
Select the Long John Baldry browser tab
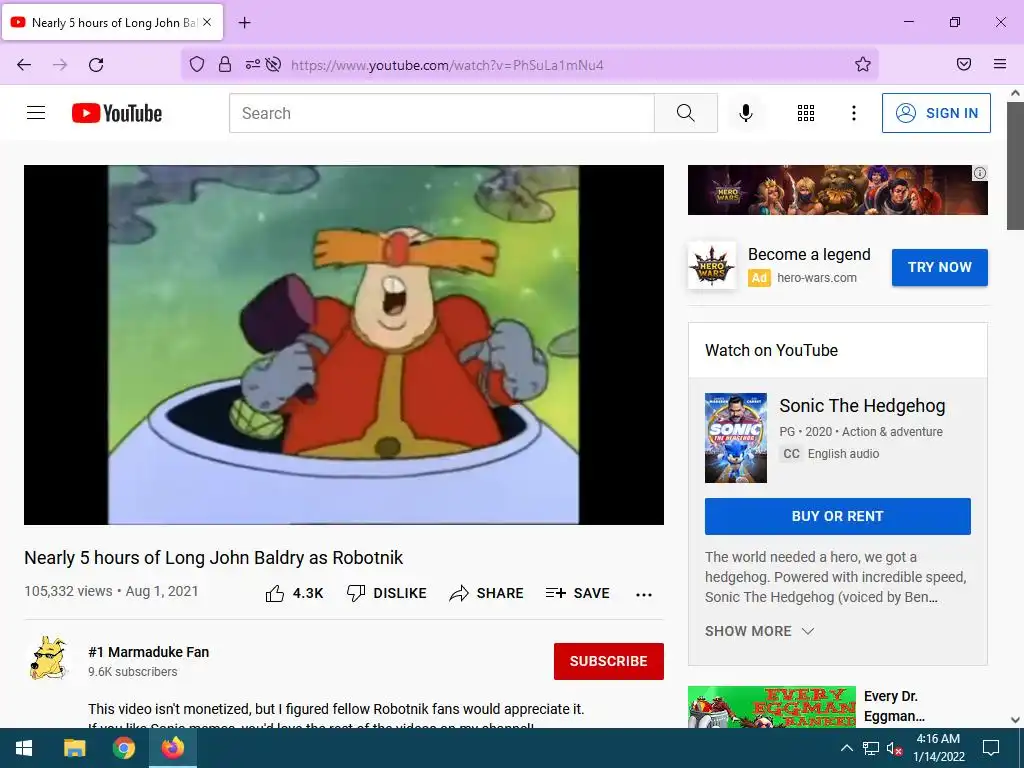click(x=113, y=22)
